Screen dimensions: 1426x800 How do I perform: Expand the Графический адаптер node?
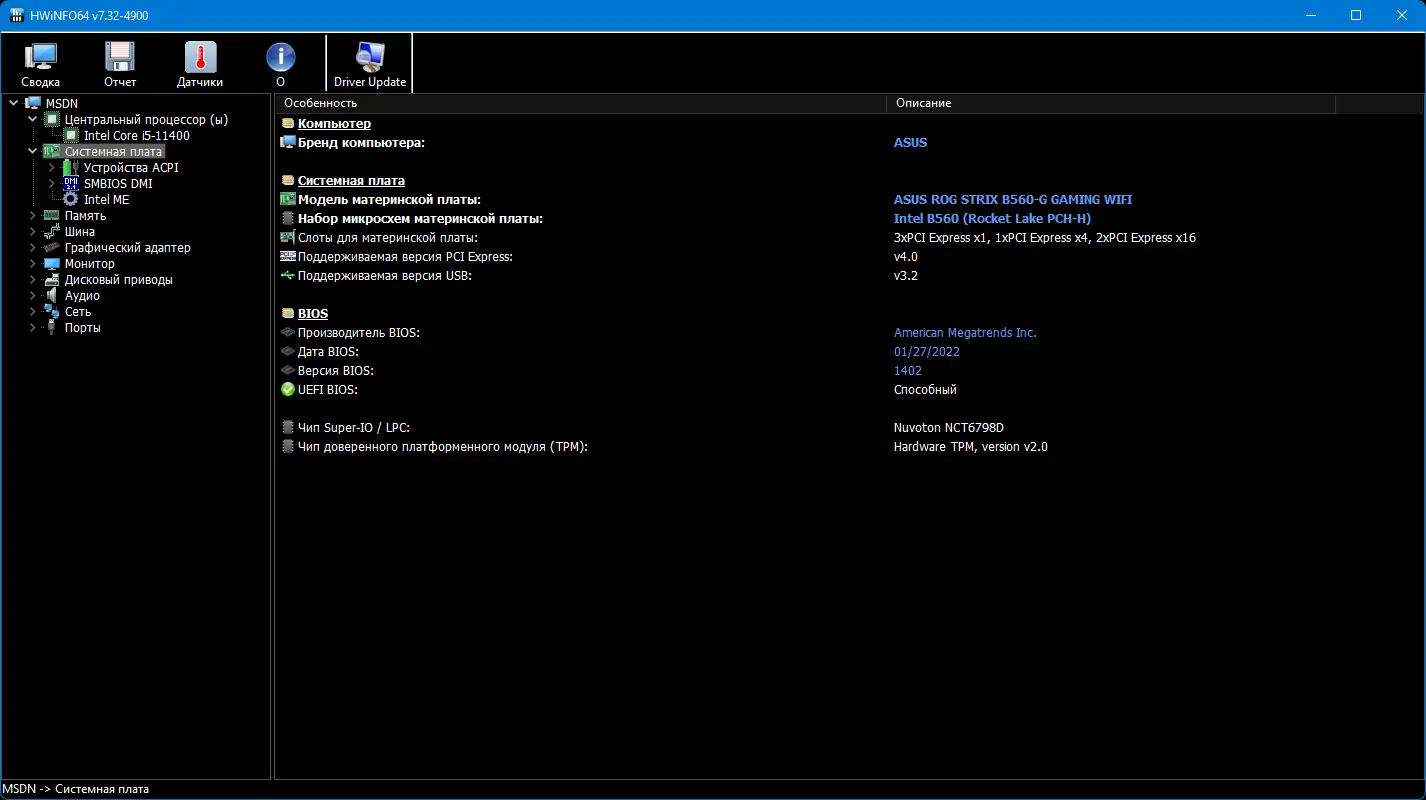coord(32,247)
